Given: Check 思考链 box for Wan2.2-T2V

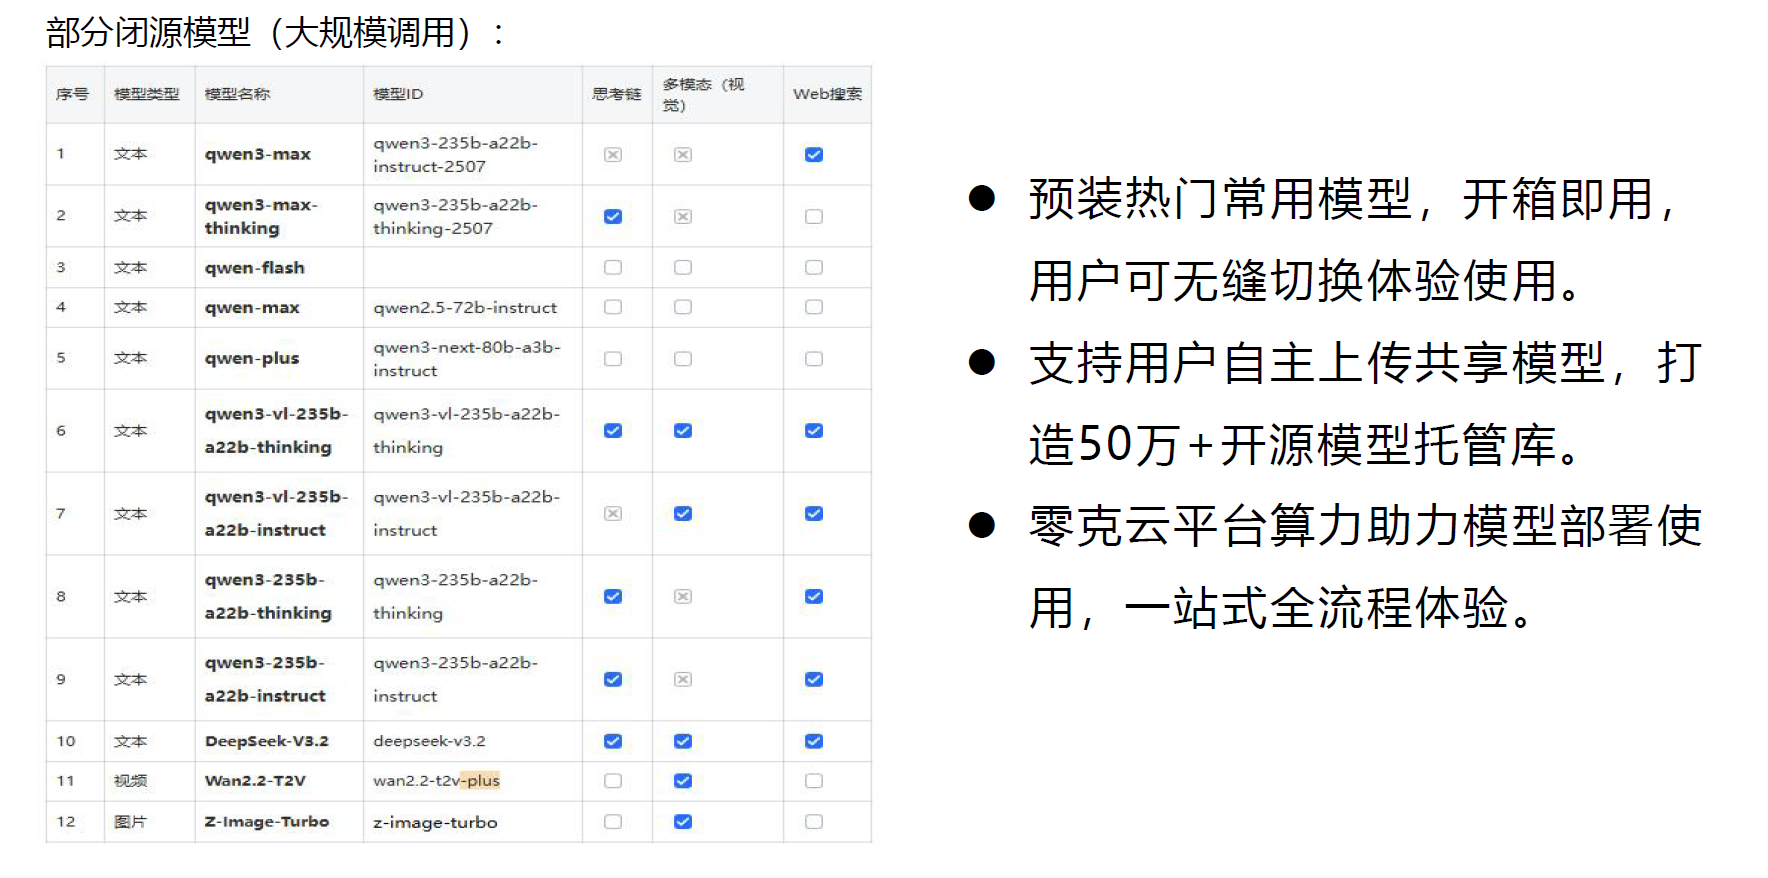Looking at the screenshot, I should pyautogui.click(x=613, y=781).
